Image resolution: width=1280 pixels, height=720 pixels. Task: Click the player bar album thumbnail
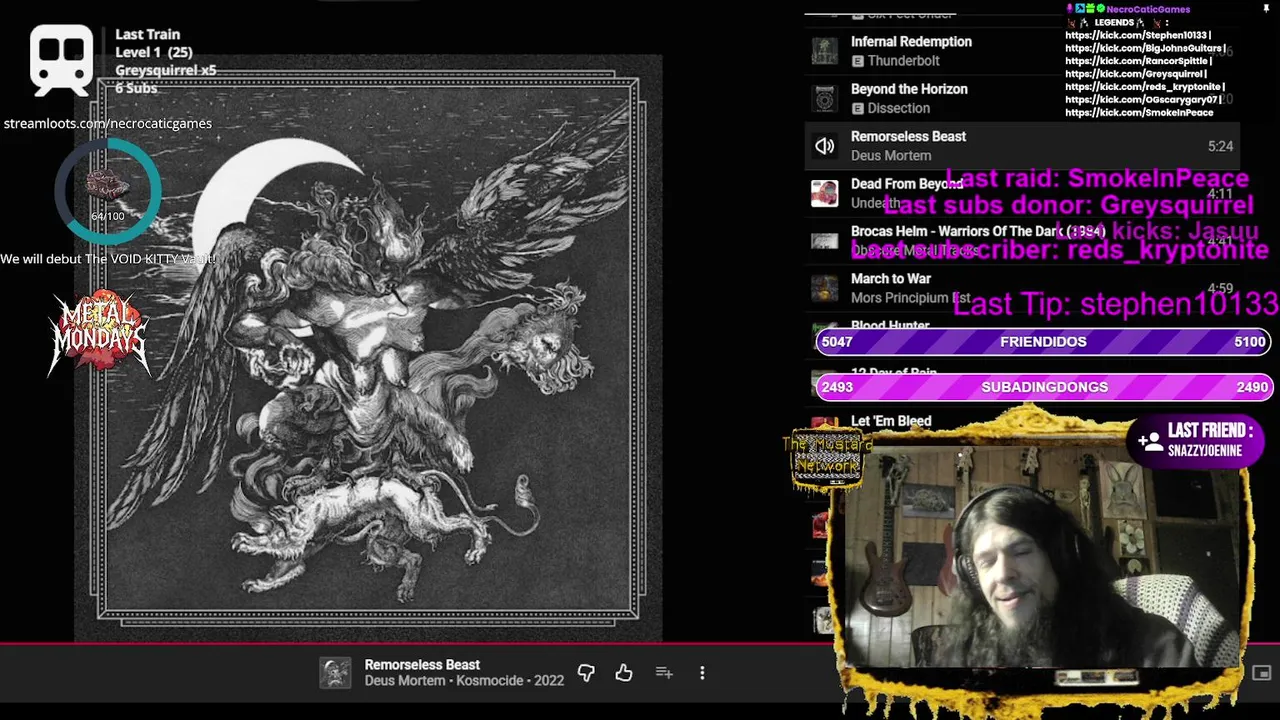tap(335, 673)
